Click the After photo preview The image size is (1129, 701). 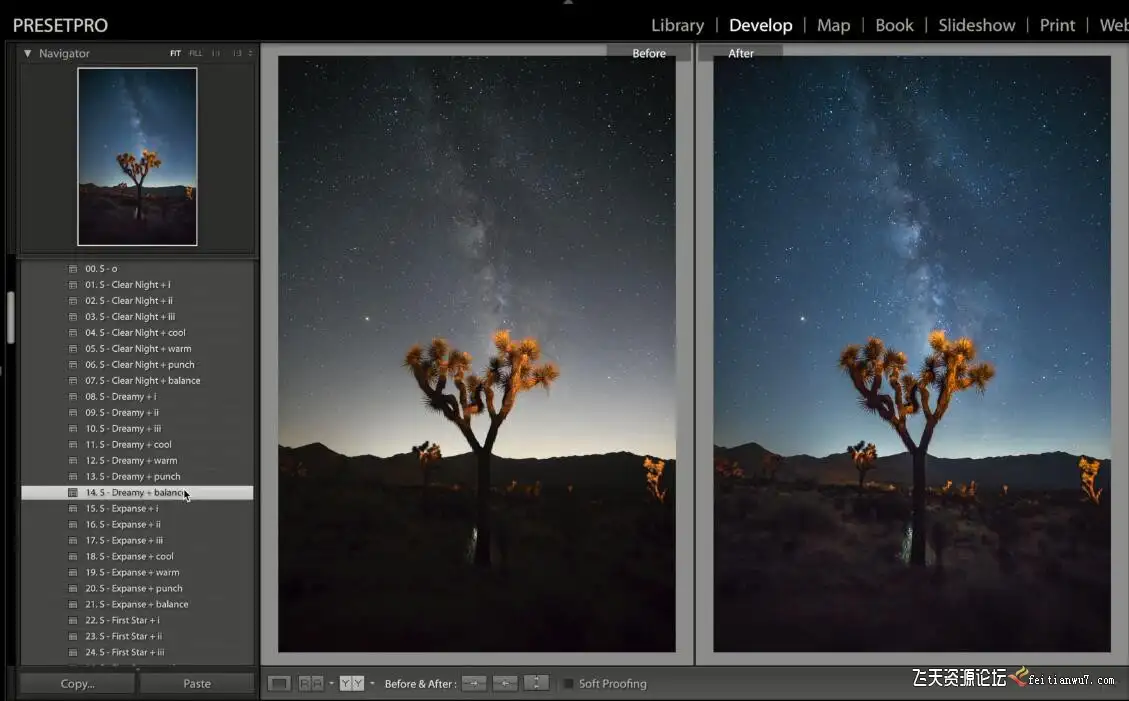(912, 354)
